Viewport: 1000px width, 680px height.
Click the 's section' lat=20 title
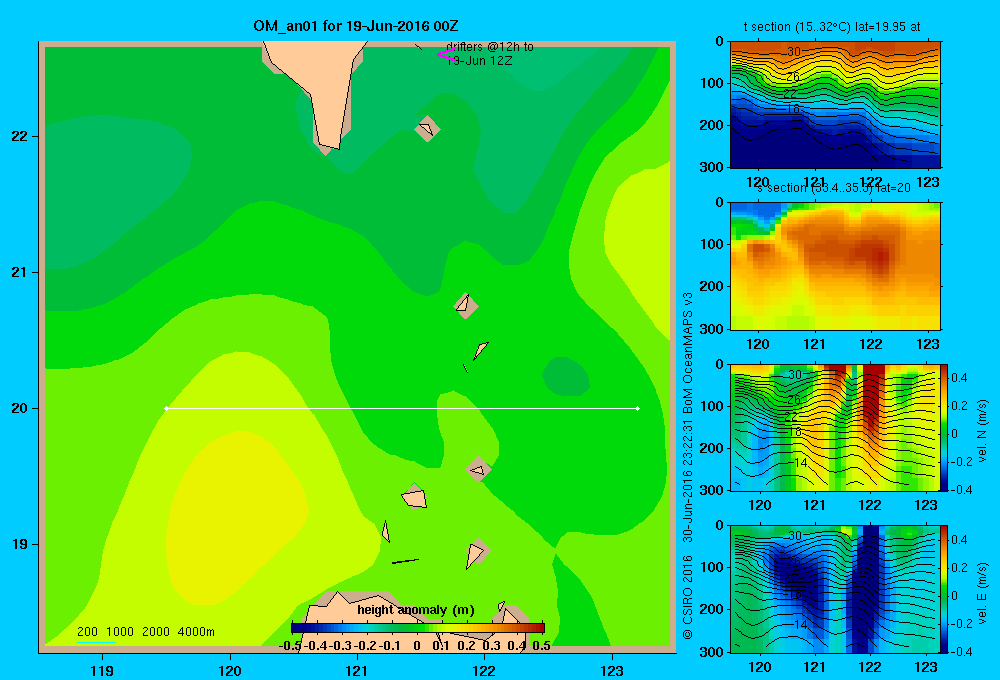(834, 188)
